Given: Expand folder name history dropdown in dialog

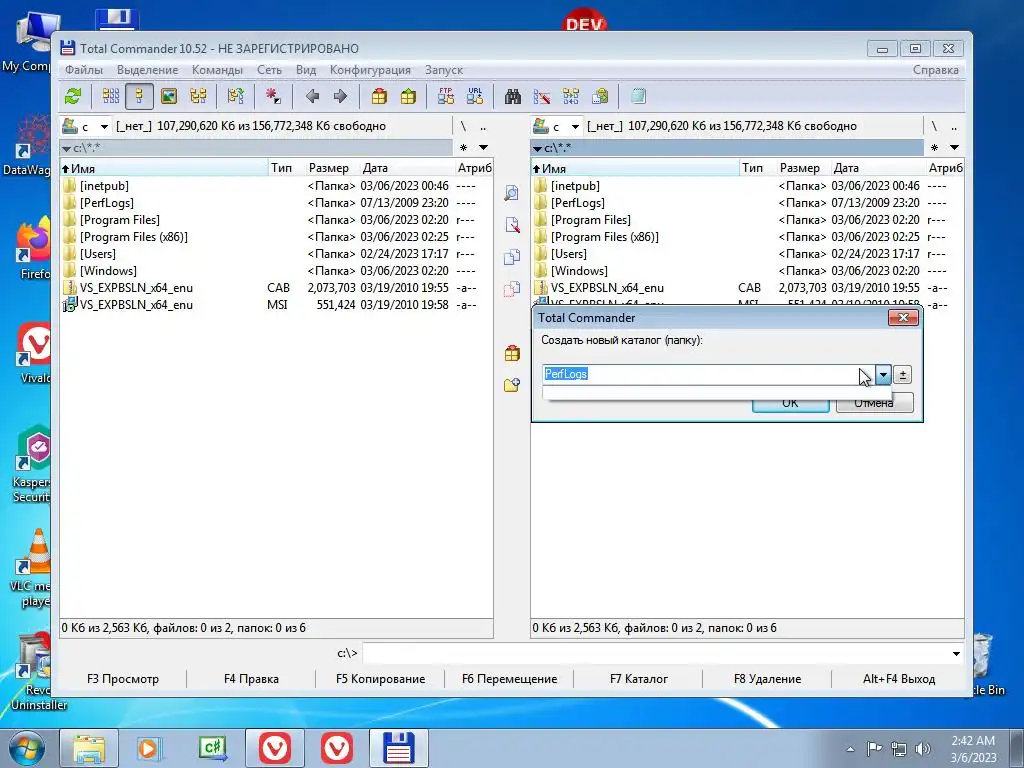Looking at the screenshot, I should pos(883,375).
